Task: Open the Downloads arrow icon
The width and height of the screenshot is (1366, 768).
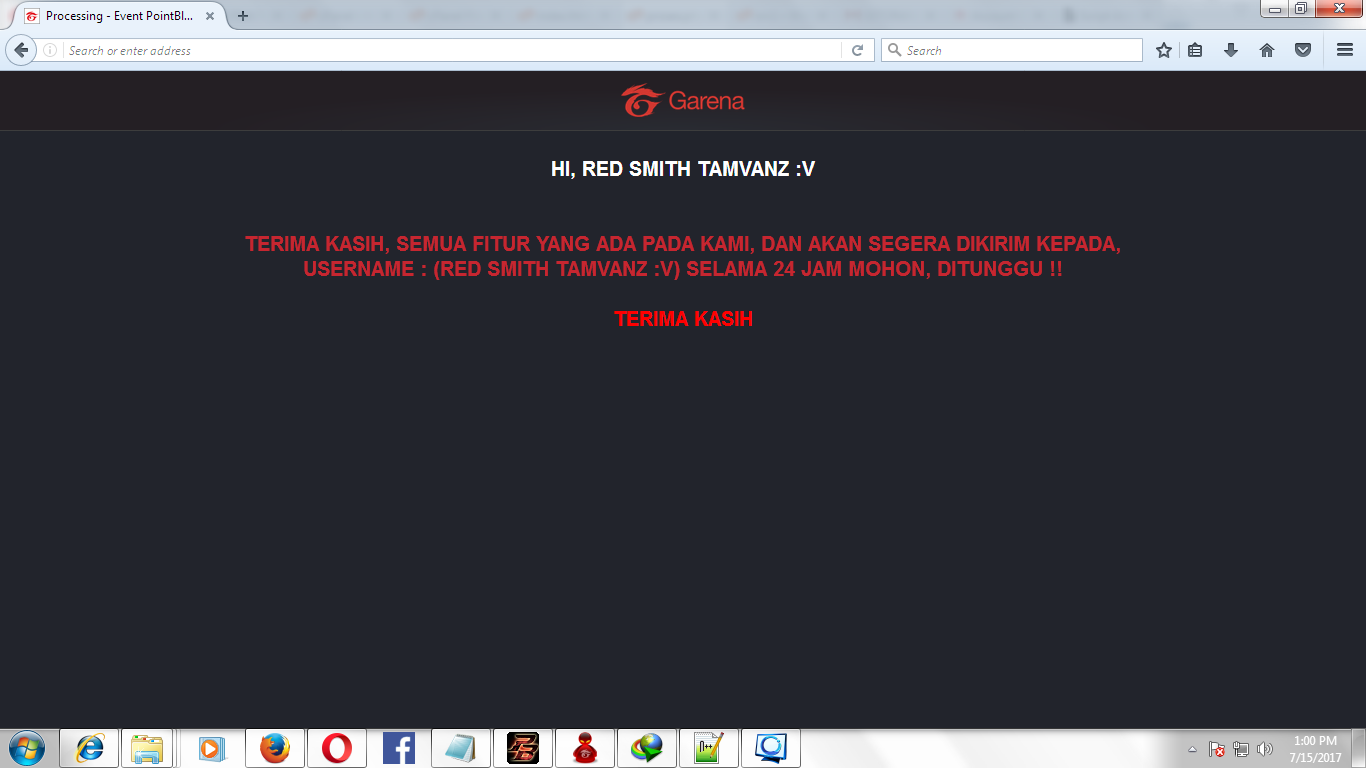Action: [1231, 50]
